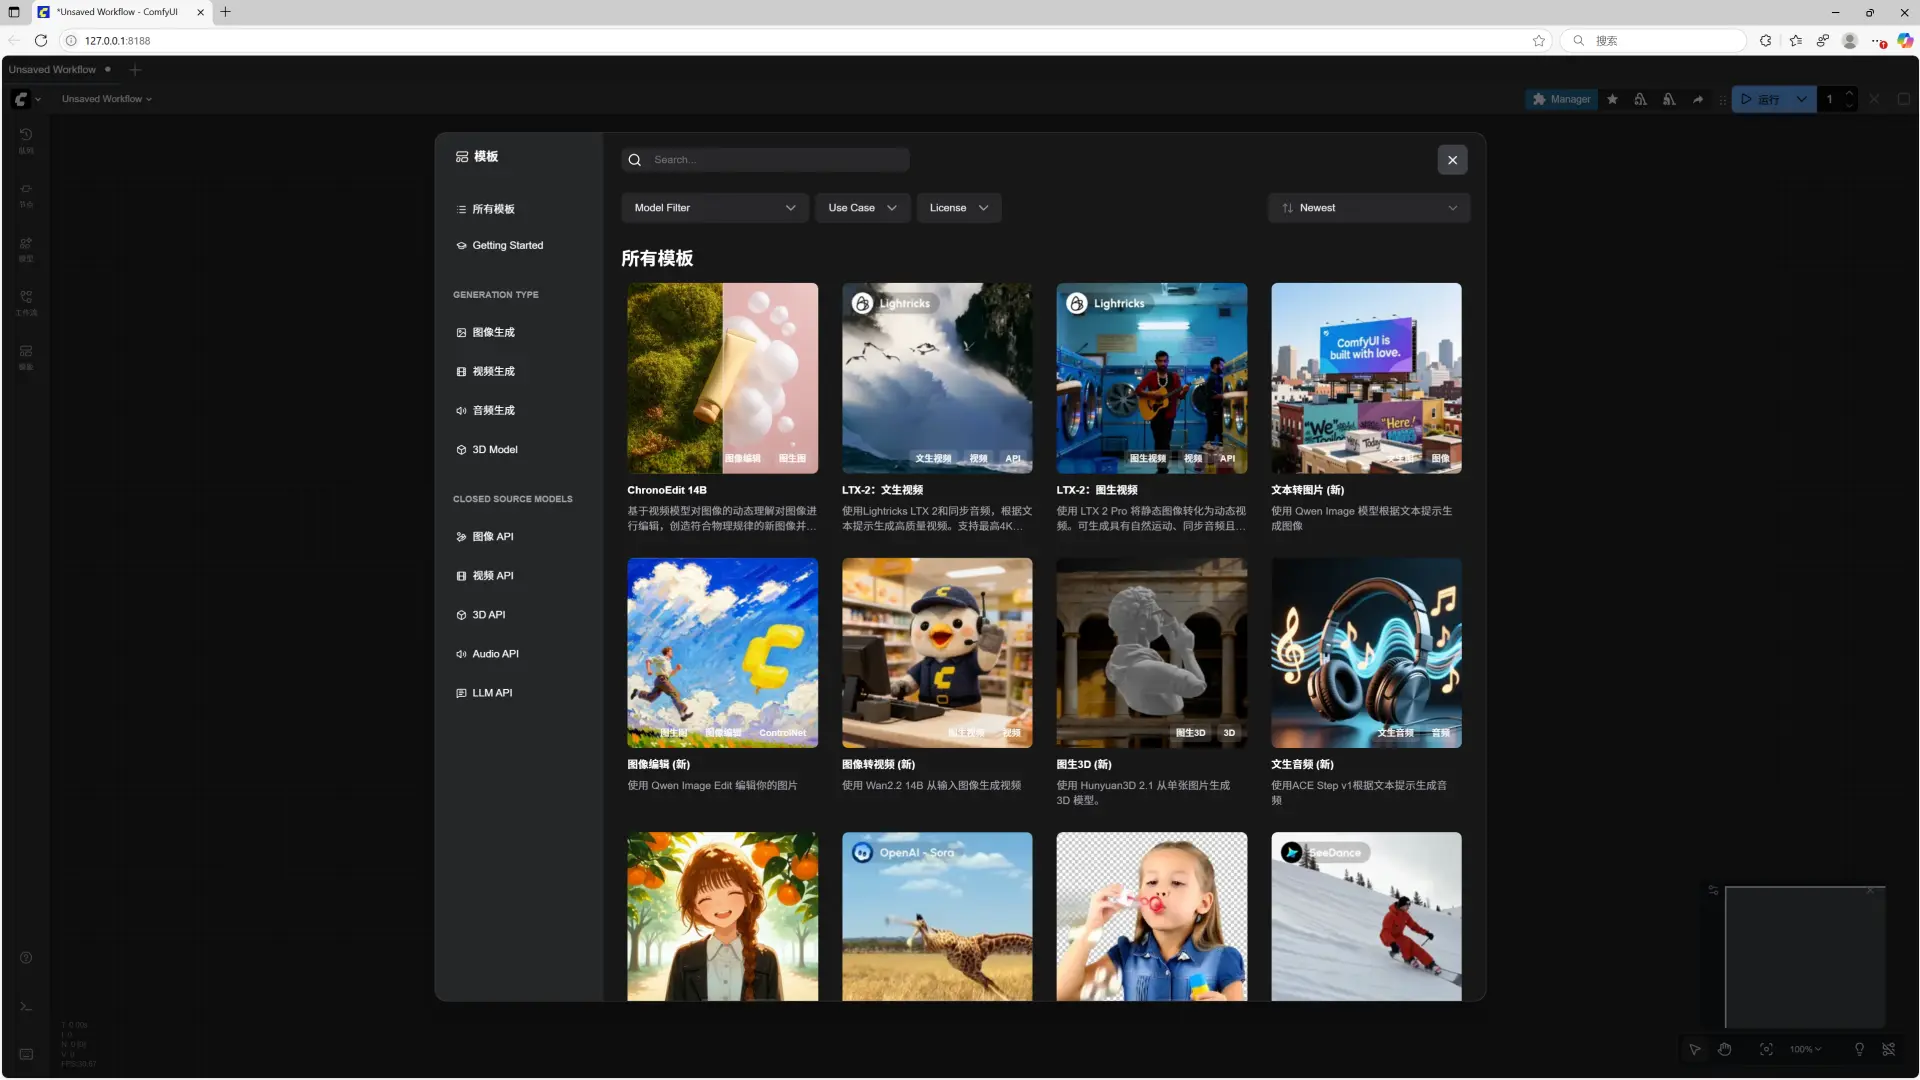
Task: Expand the Use Case dropdown
Action: pyautogui.click(x=862, y=208)
